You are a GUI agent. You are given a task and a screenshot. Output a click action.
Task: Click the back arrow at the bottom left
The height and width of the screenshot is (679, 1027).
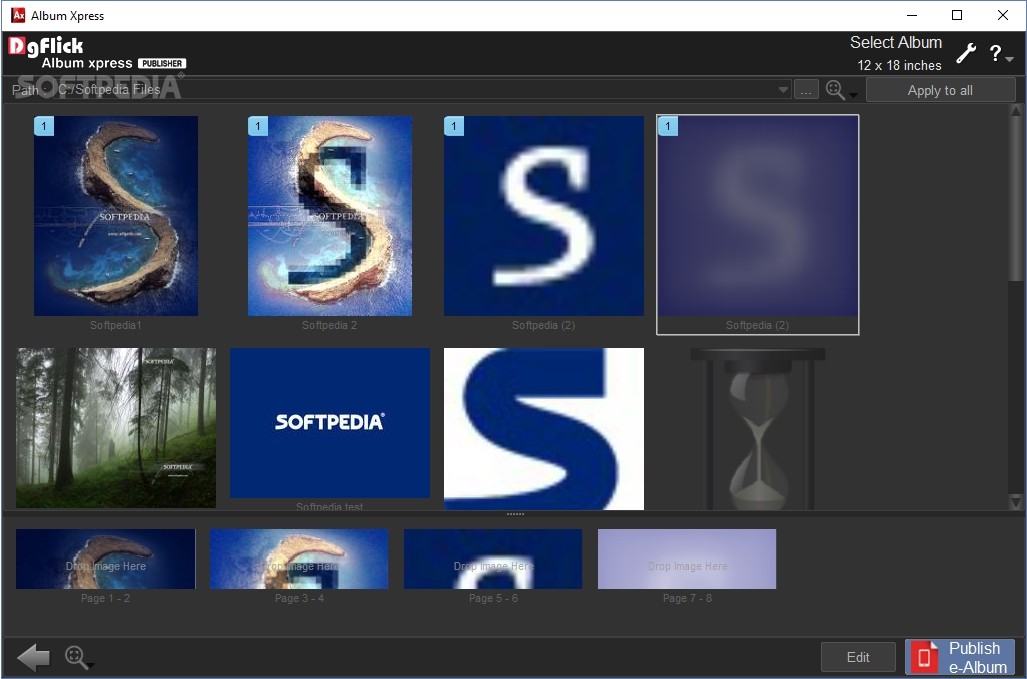coord(33,657)
